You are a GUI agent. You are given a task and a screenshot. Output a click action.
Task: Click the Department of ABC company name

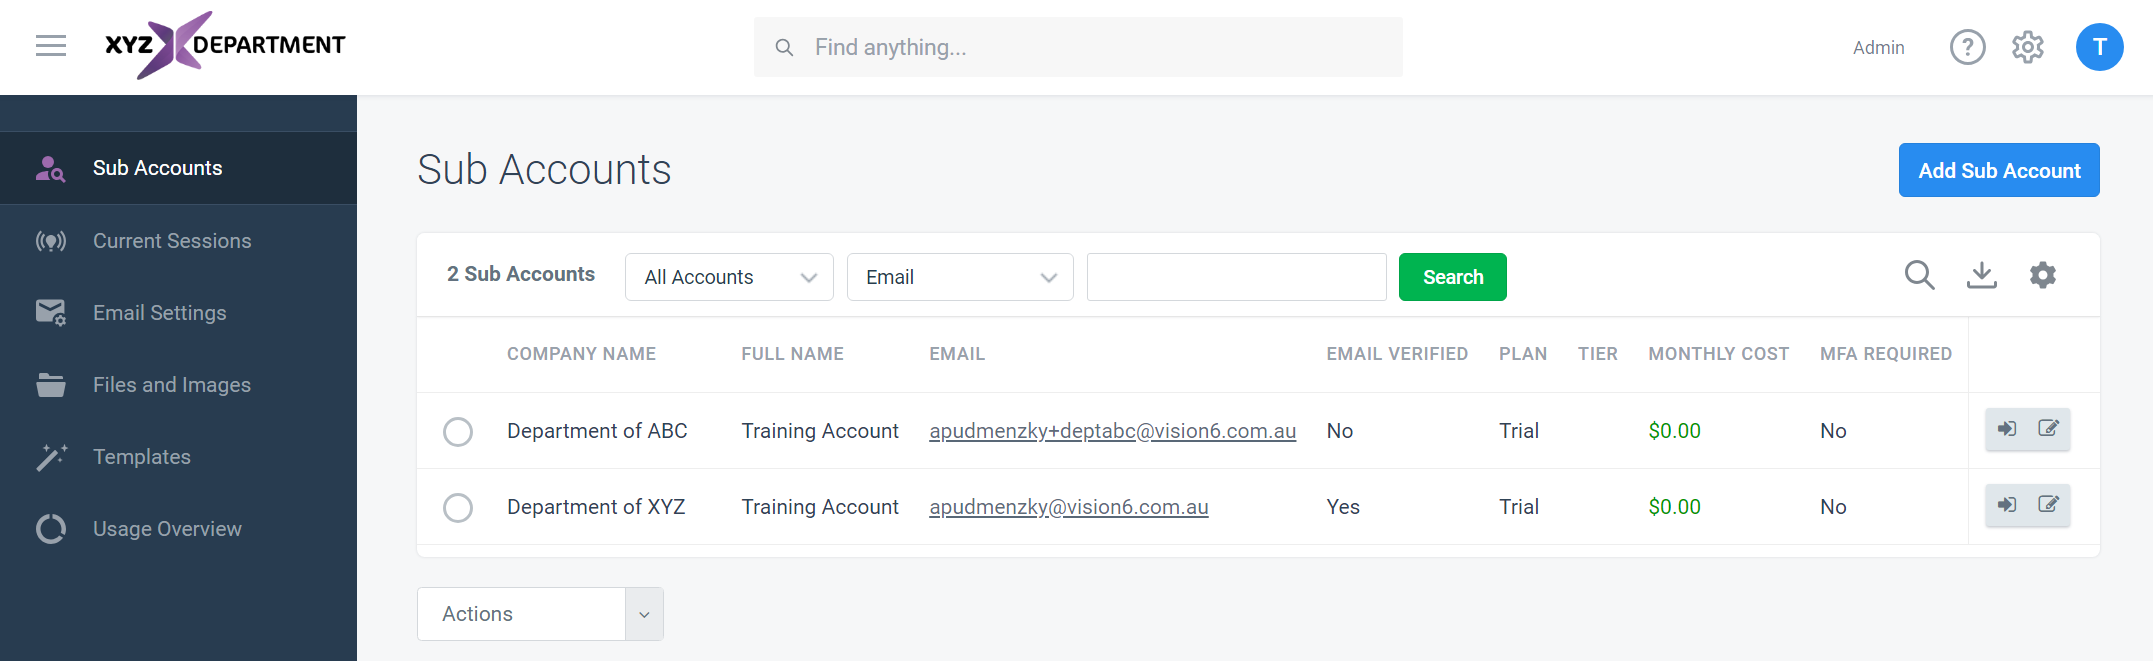click(x=597, y=431)
